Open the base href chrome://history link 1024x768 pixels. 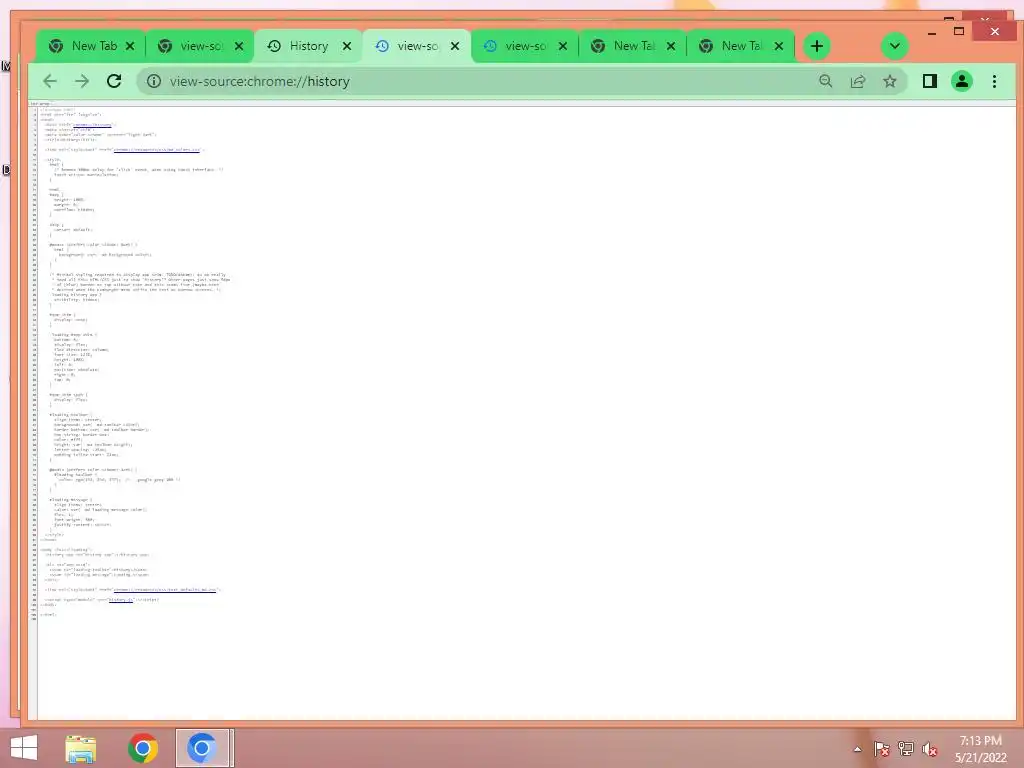92,124
